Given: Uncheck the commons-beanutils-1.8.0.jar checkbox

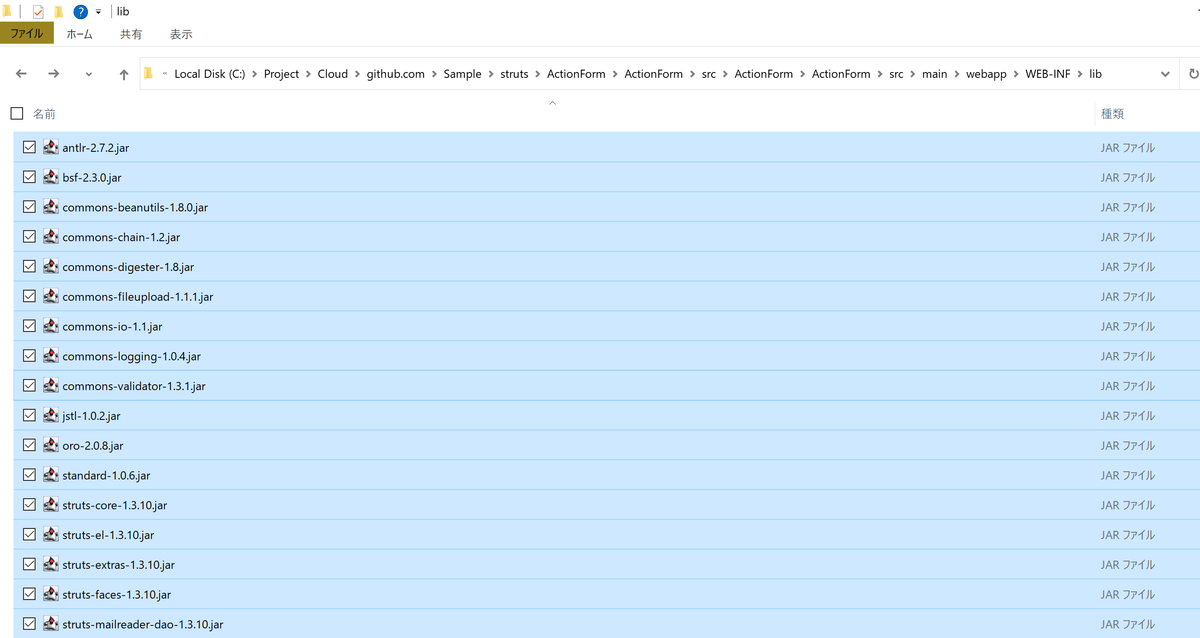Looking at the screenshot, I should (29, 207).
